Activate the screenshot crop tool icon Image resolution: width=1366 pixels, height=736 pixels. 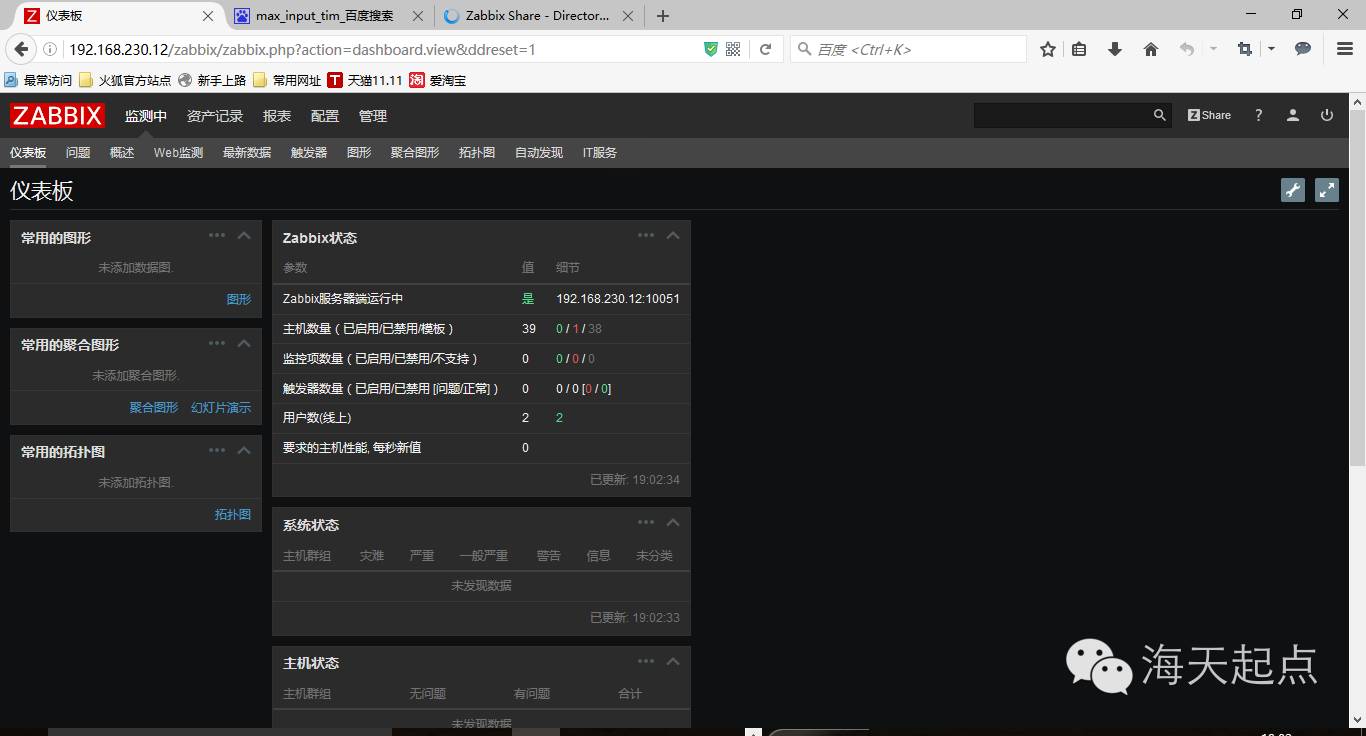1245,49
